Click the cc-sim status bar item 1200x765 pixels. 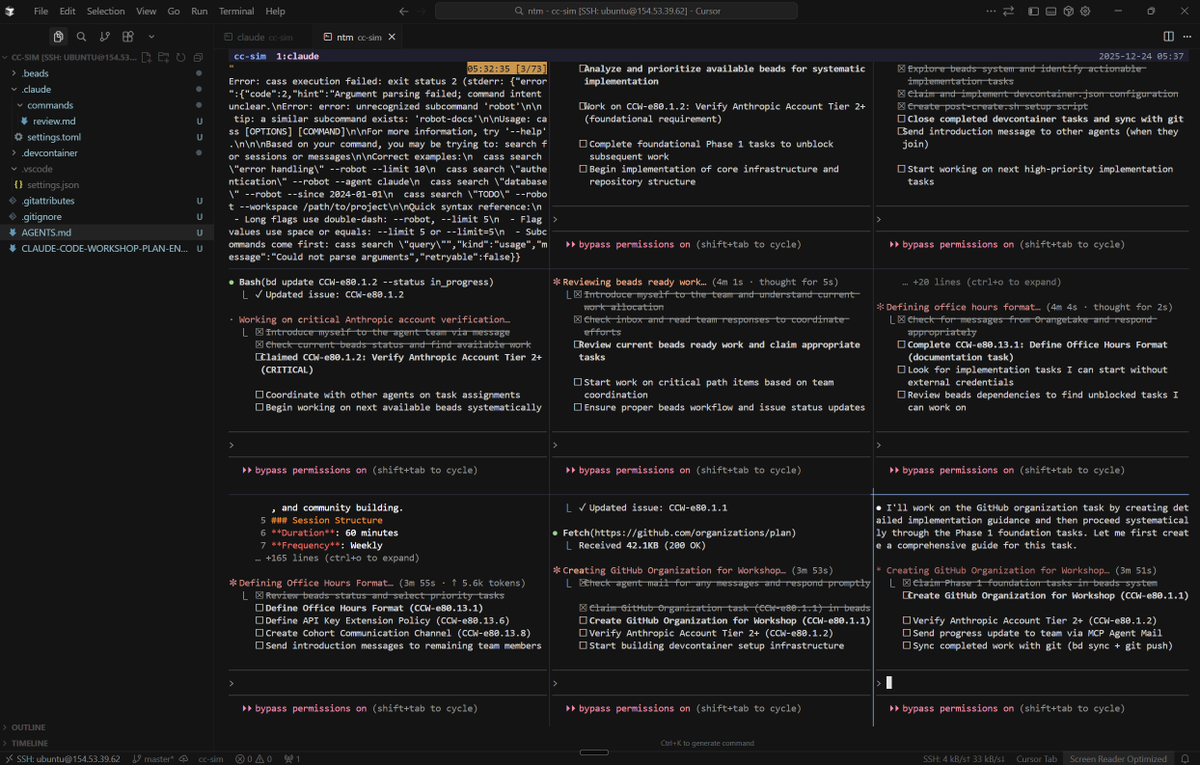[x=211, y=758]
